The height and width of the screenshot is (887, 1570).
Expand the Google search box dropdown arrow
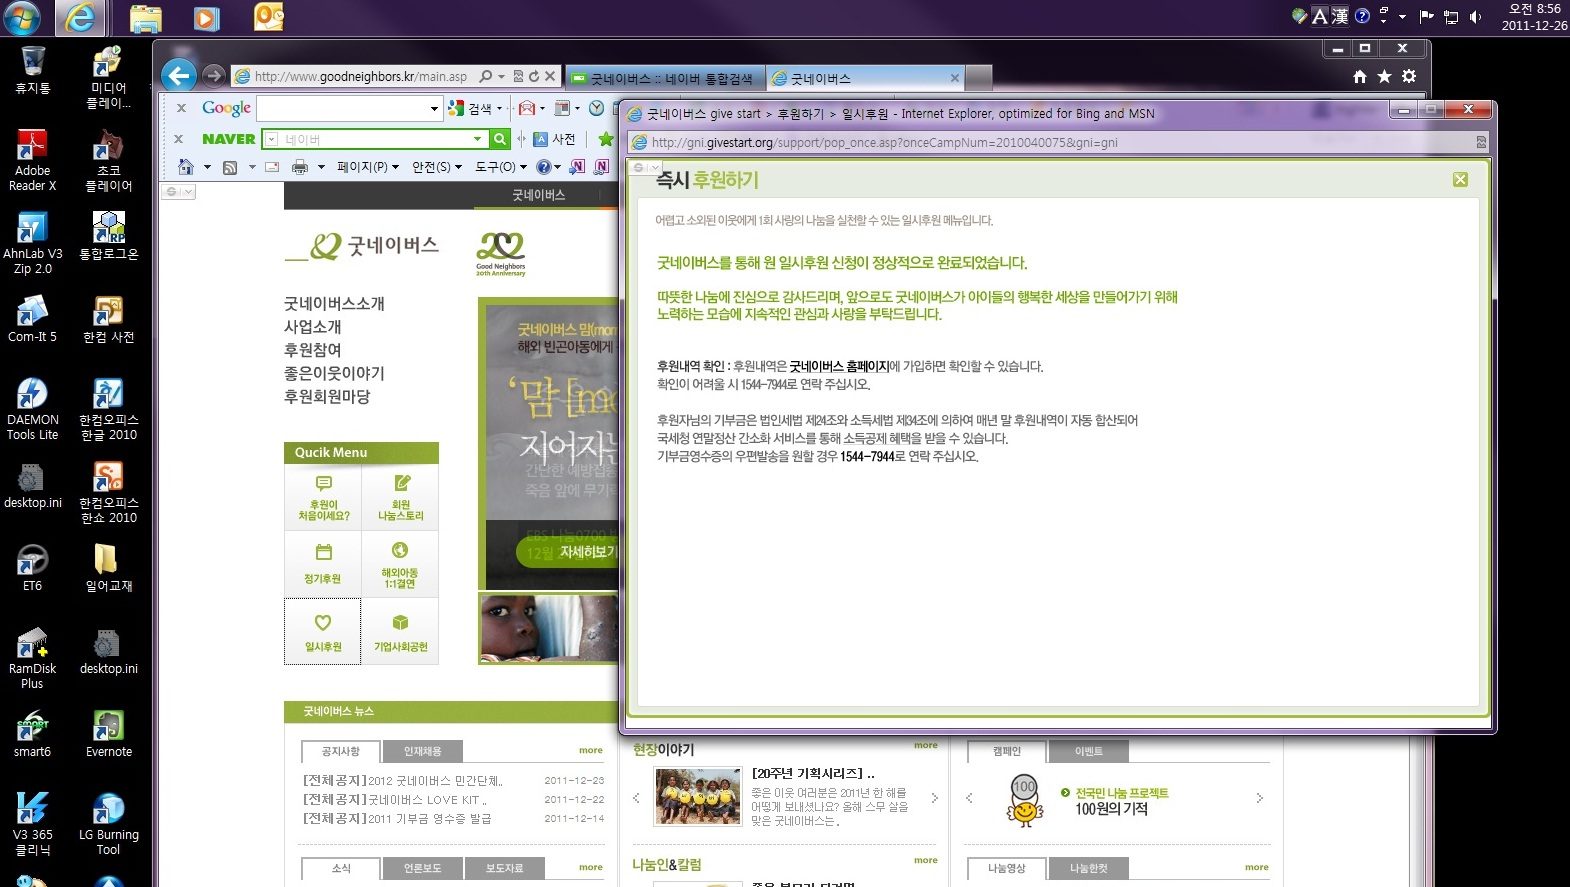[x=434, y=108]
